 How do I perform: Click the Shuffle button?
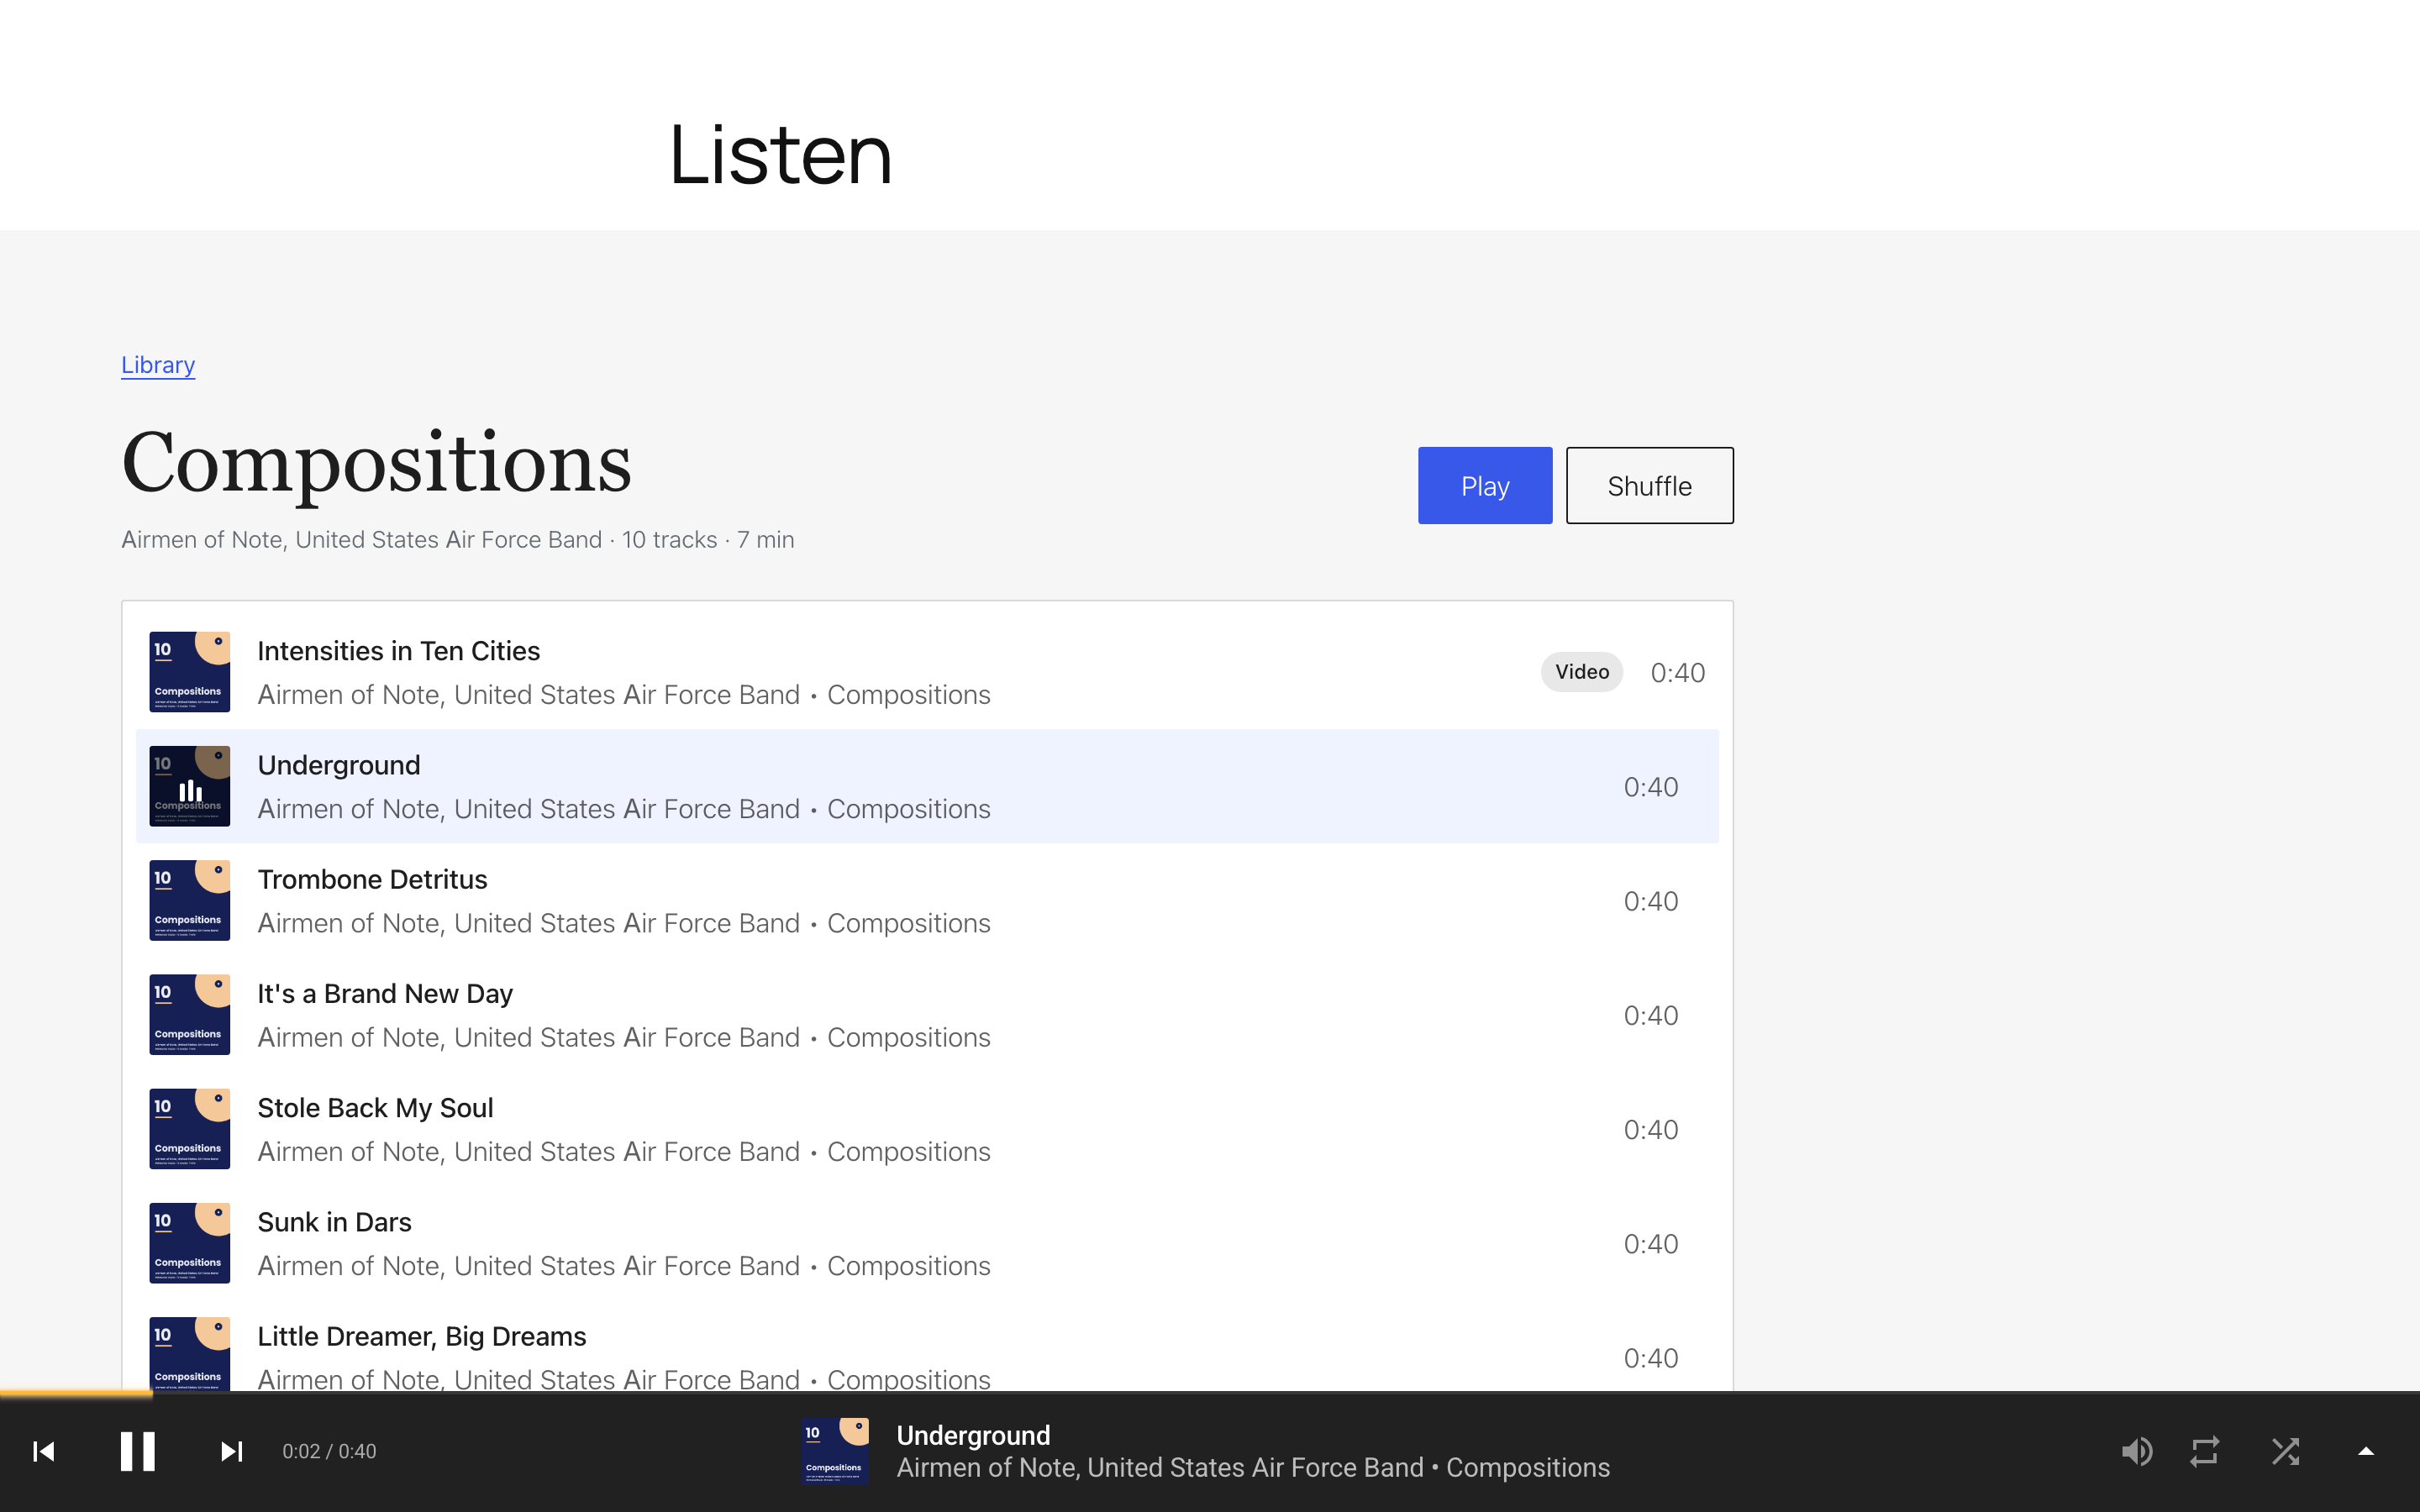[x=1649, y=486]
